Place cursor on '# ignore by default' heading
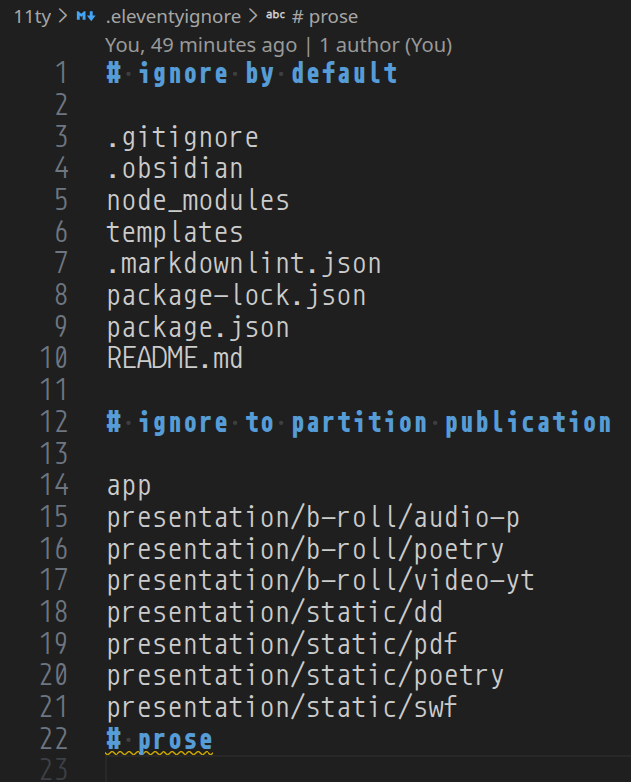This screenshot has height=782, width=631. pyautogui.click(x=252, y=73)
